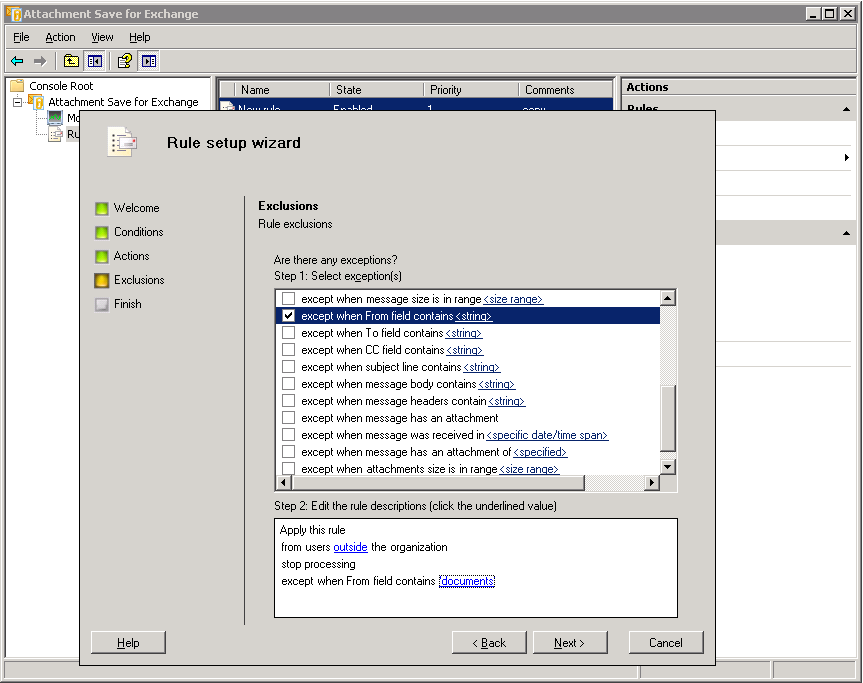Click the Back arrow toolbar icon
This screenshot has width=863, height=683.
[18, 61]
